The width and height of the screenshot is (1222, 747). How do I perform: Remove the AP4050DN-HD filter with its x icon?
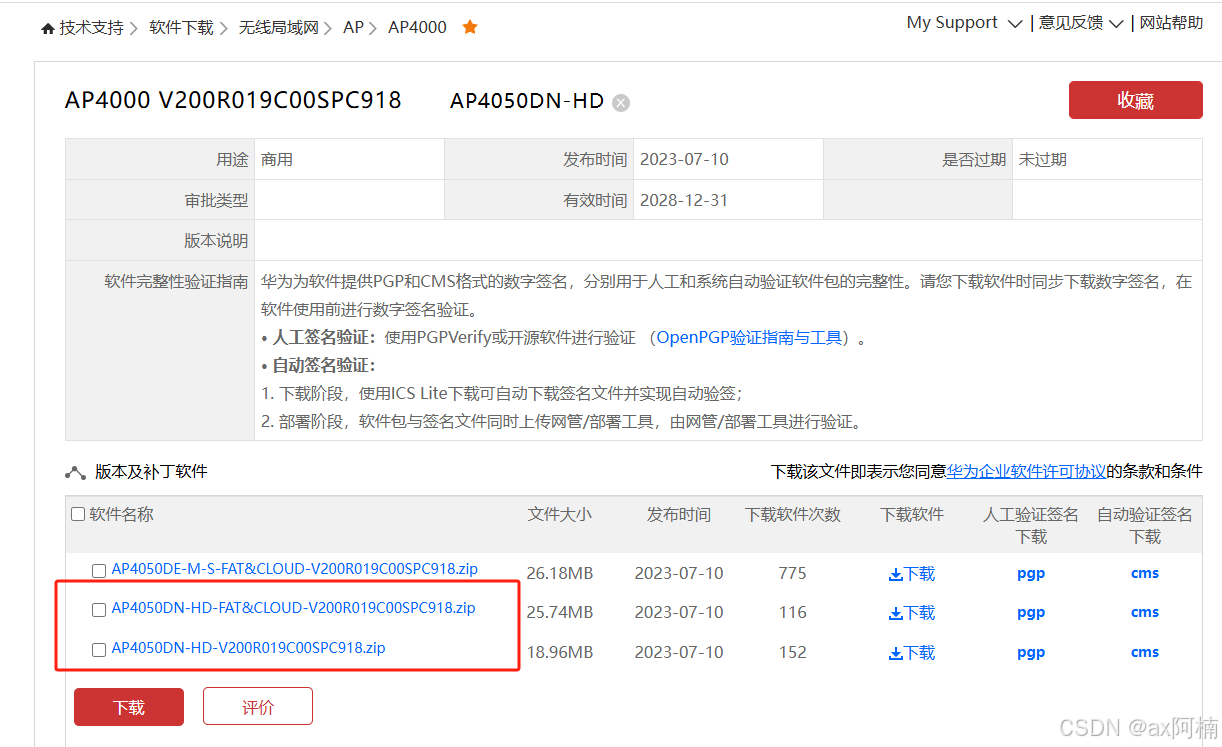coord(621,102)
